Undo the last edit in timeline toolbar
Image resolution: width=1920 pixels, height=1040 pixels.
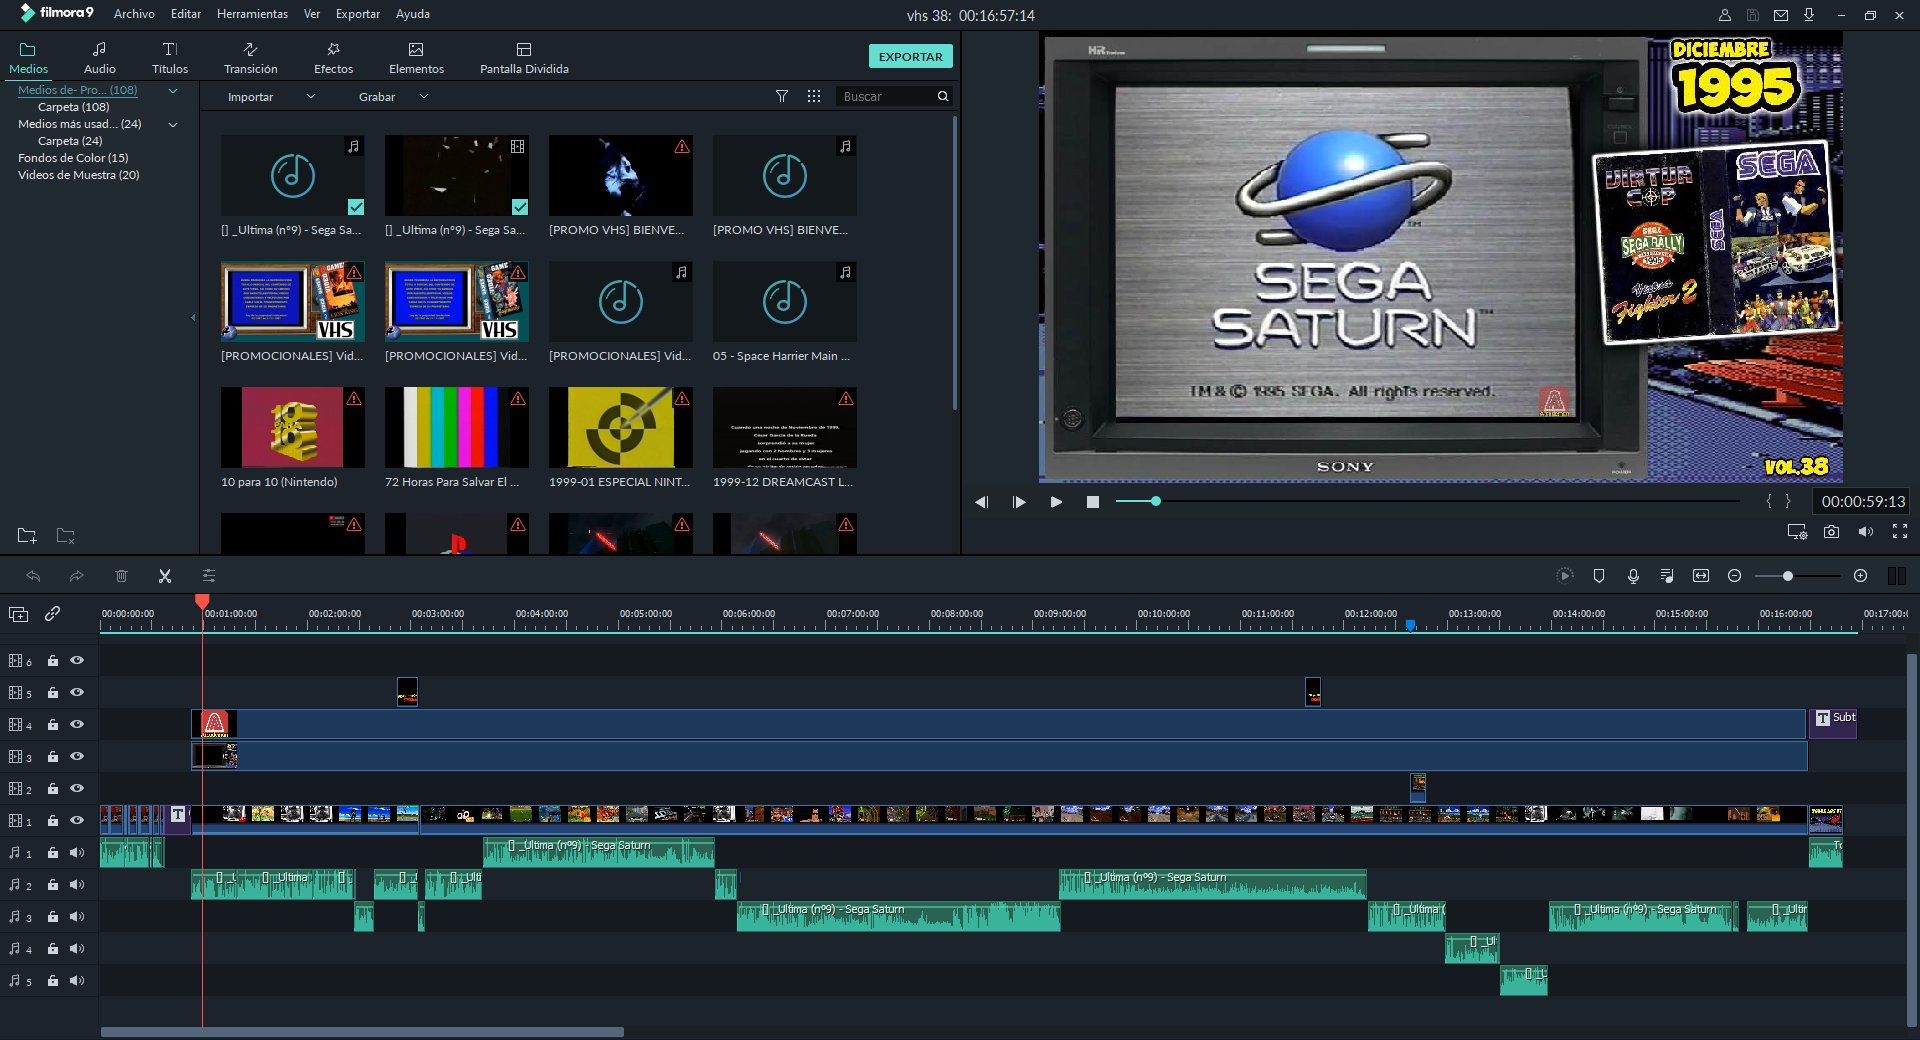tap(33, 576)
